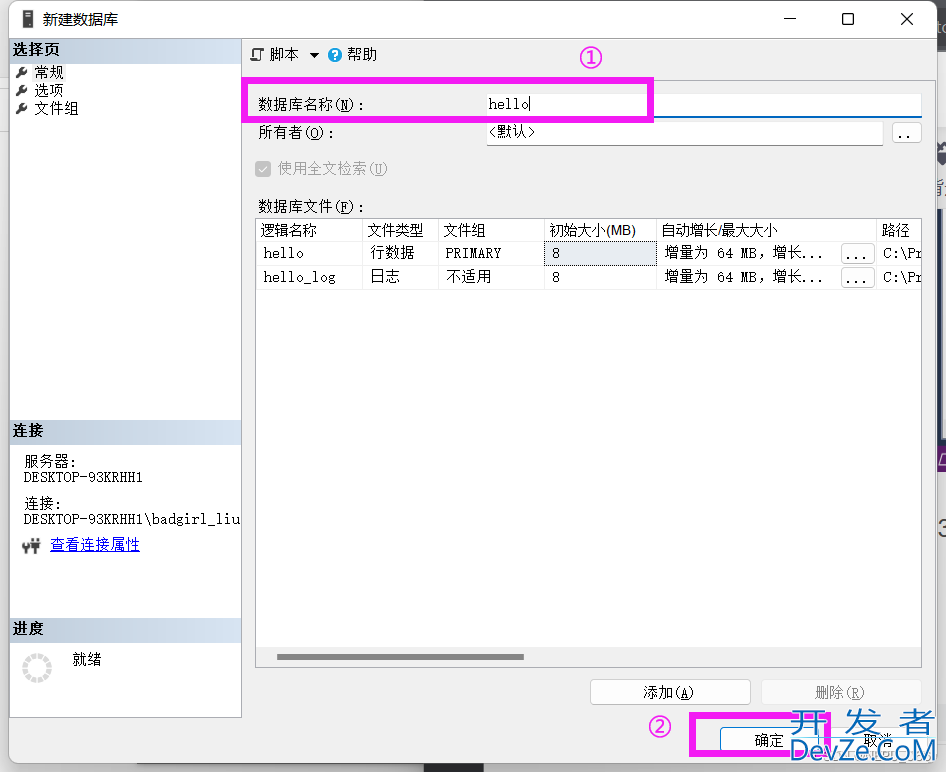This screenshot has height=772, width=946.
Task: Maximize the 新建数据库 window
Action: click(x=848, y=19)
